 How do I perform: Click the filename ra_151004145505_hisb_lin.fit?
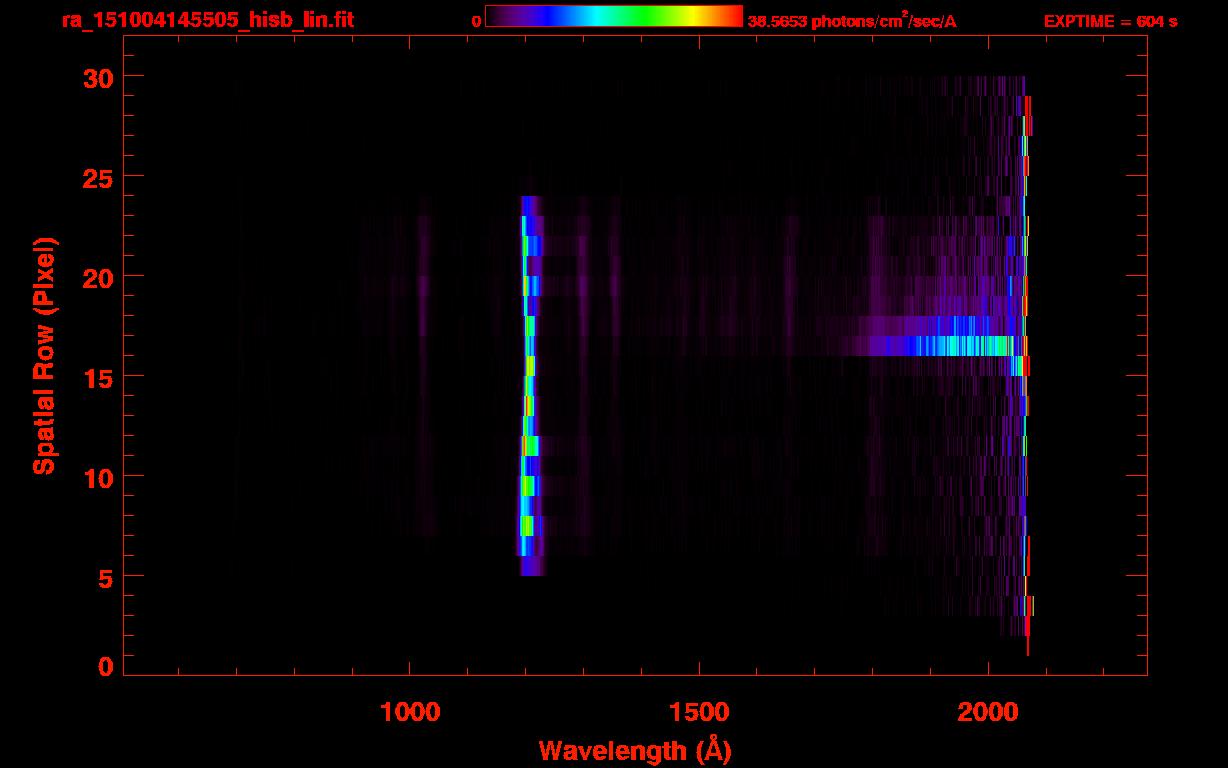point(206,20)
